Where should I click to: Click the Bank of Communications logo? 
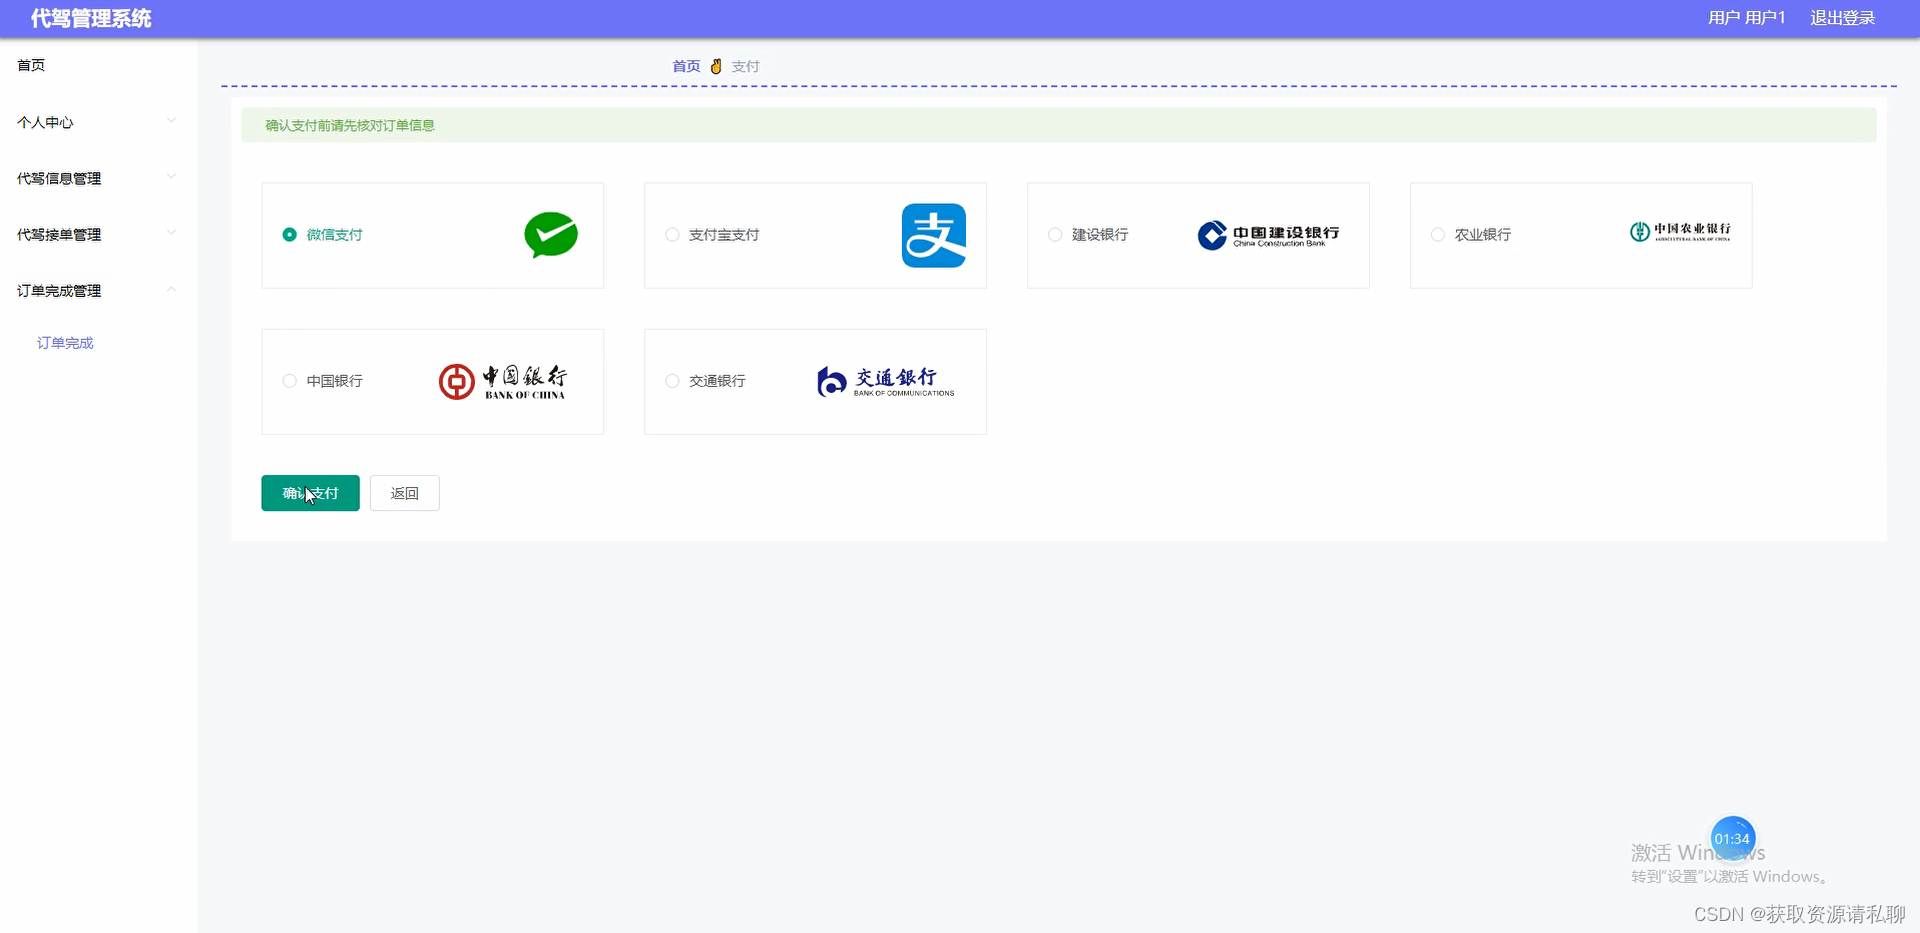885,381
